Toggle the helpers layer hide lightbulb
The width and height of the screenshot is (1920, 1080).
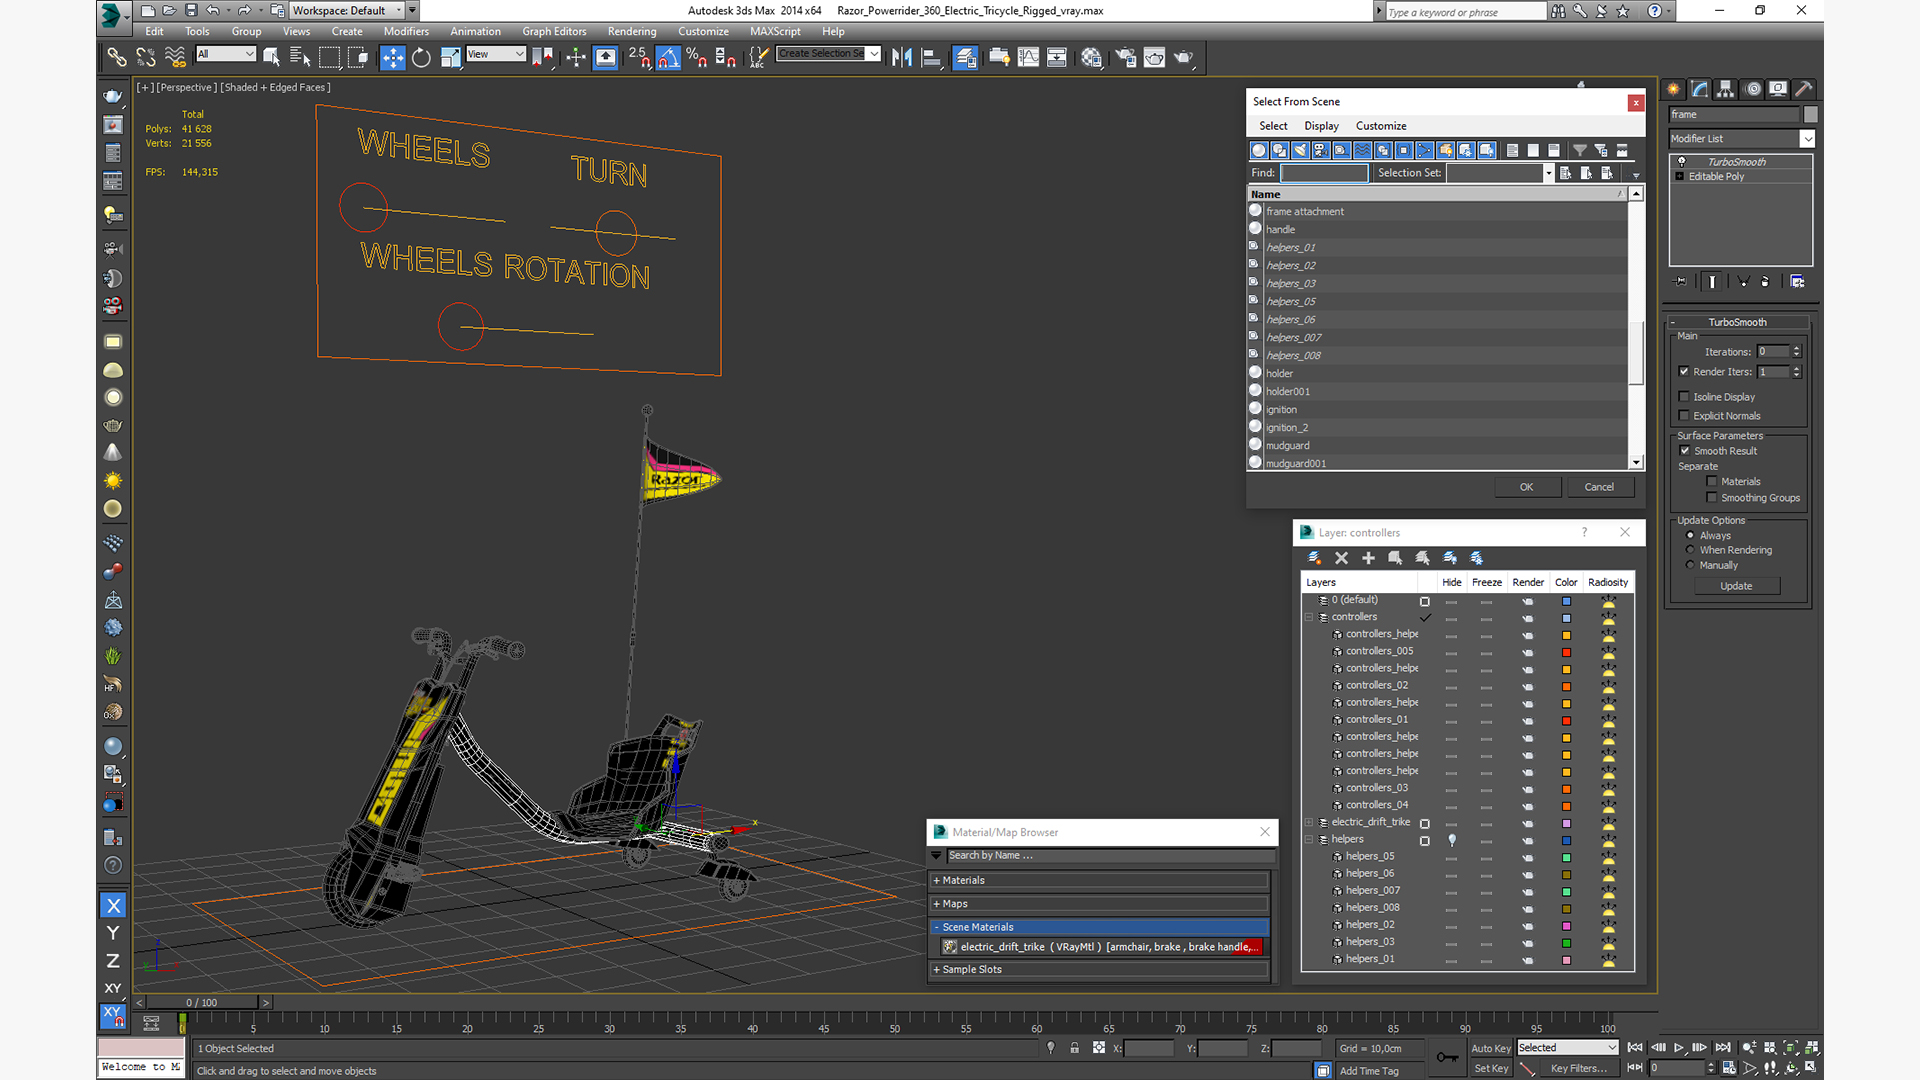1452,840
